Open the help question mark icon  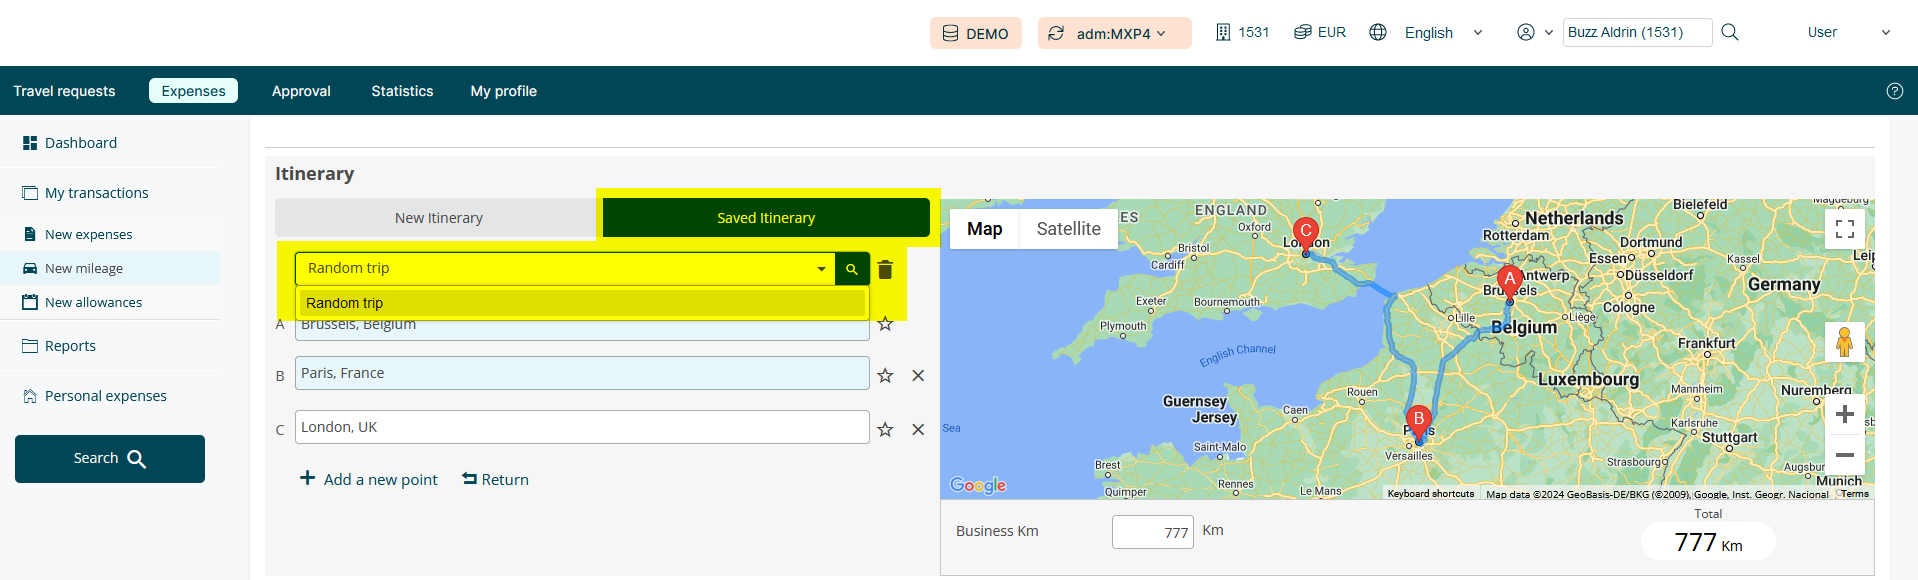(1894, 91)
